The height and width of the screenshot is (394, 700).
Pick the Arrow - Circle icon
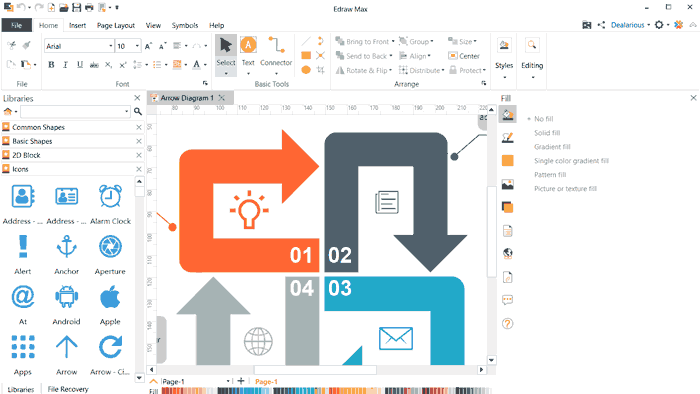(x=110, y=347)
